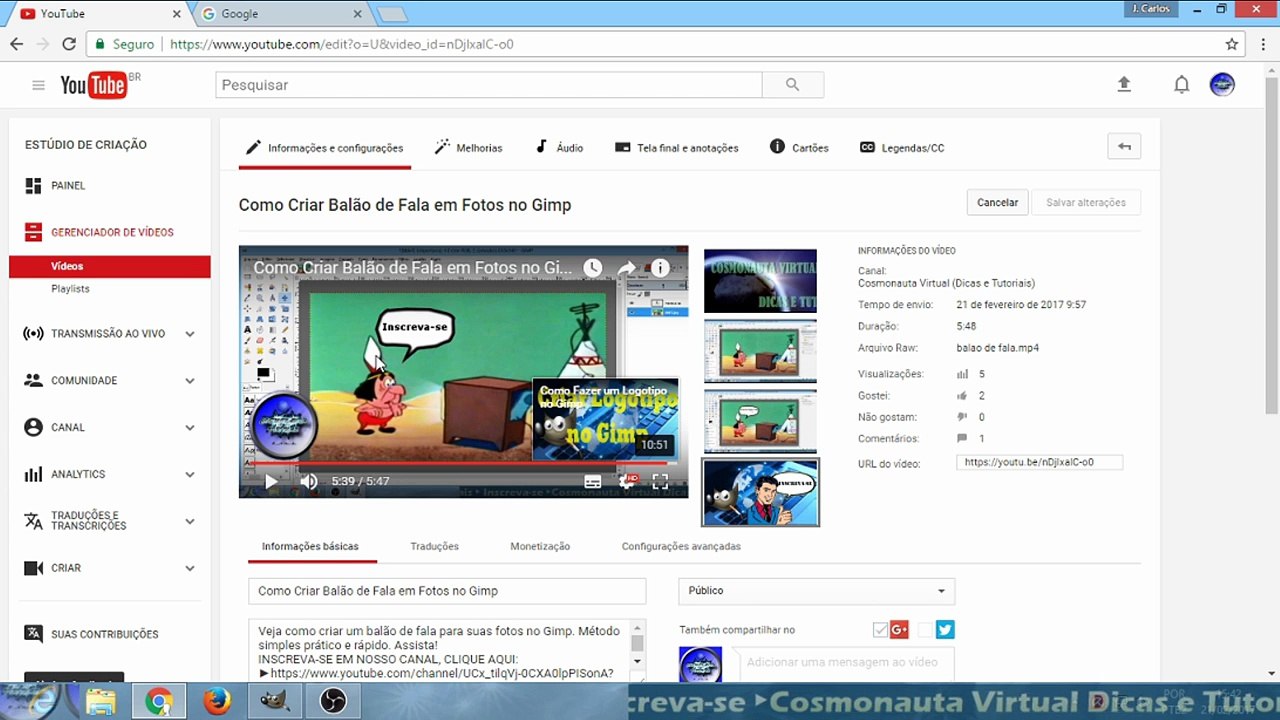
Task: Open Firefox from the taskbar
Action: (216, 702)
